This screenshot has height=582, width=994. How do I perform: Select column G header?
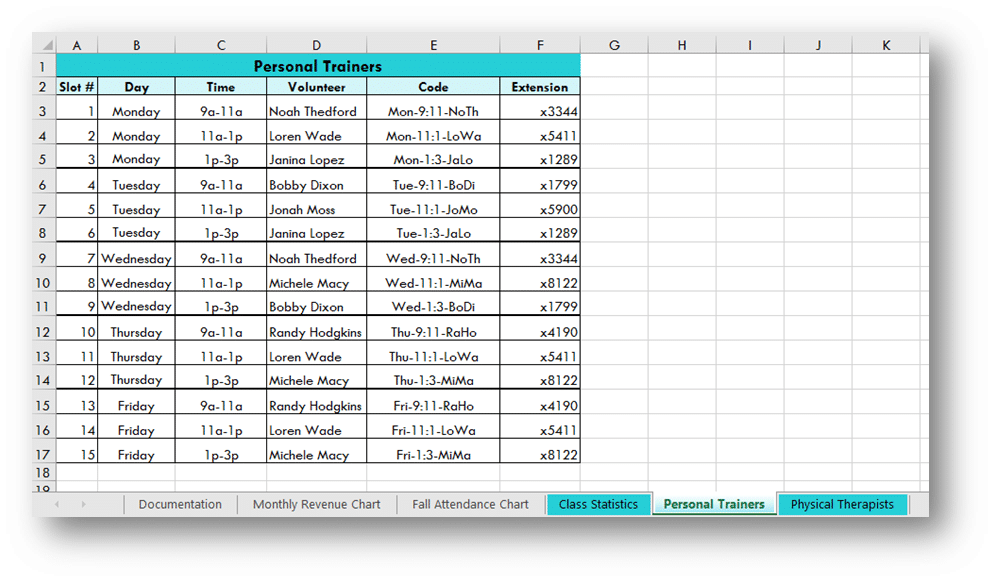(x=614, y=45)
